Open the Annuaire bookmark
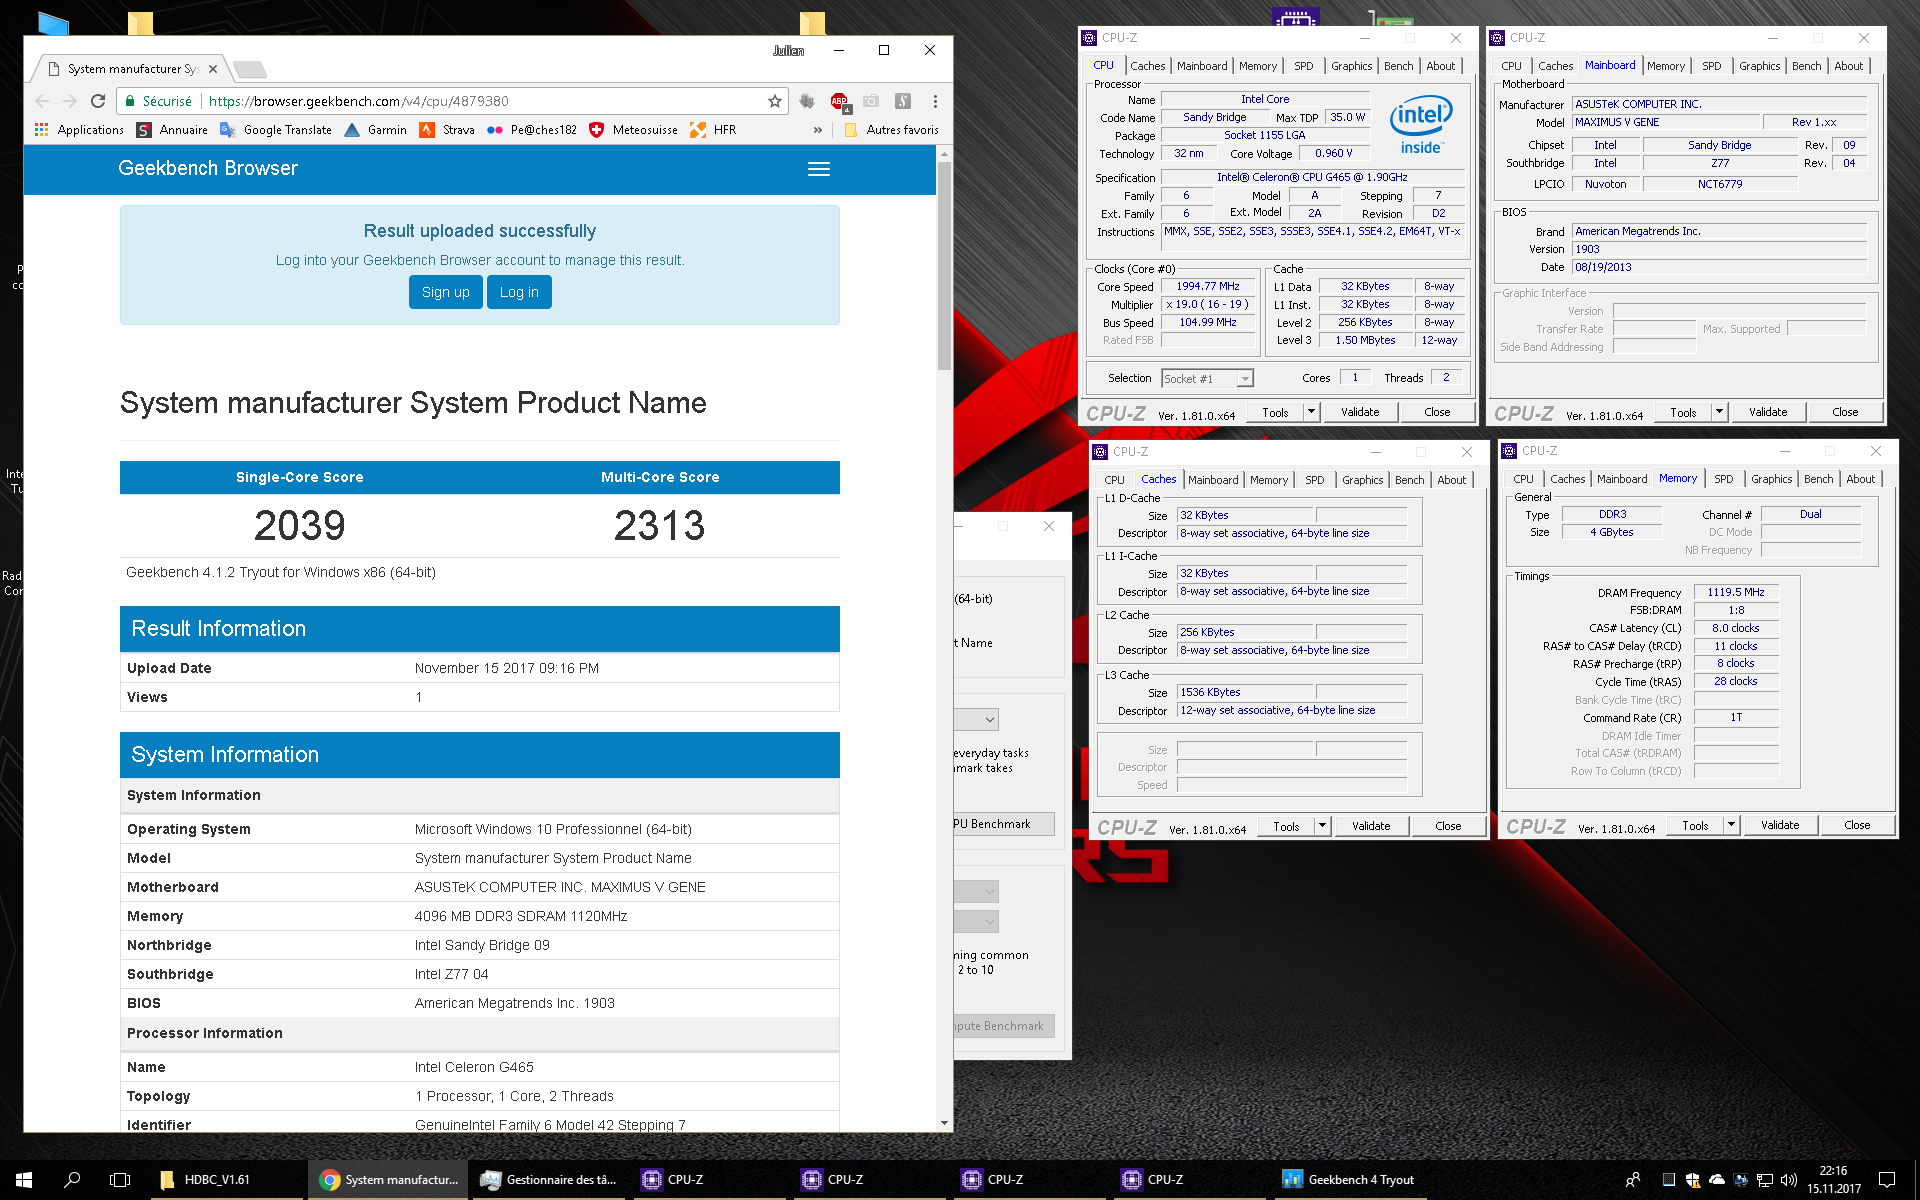The image size is (1920, 1200). click(x=172, y=130)
